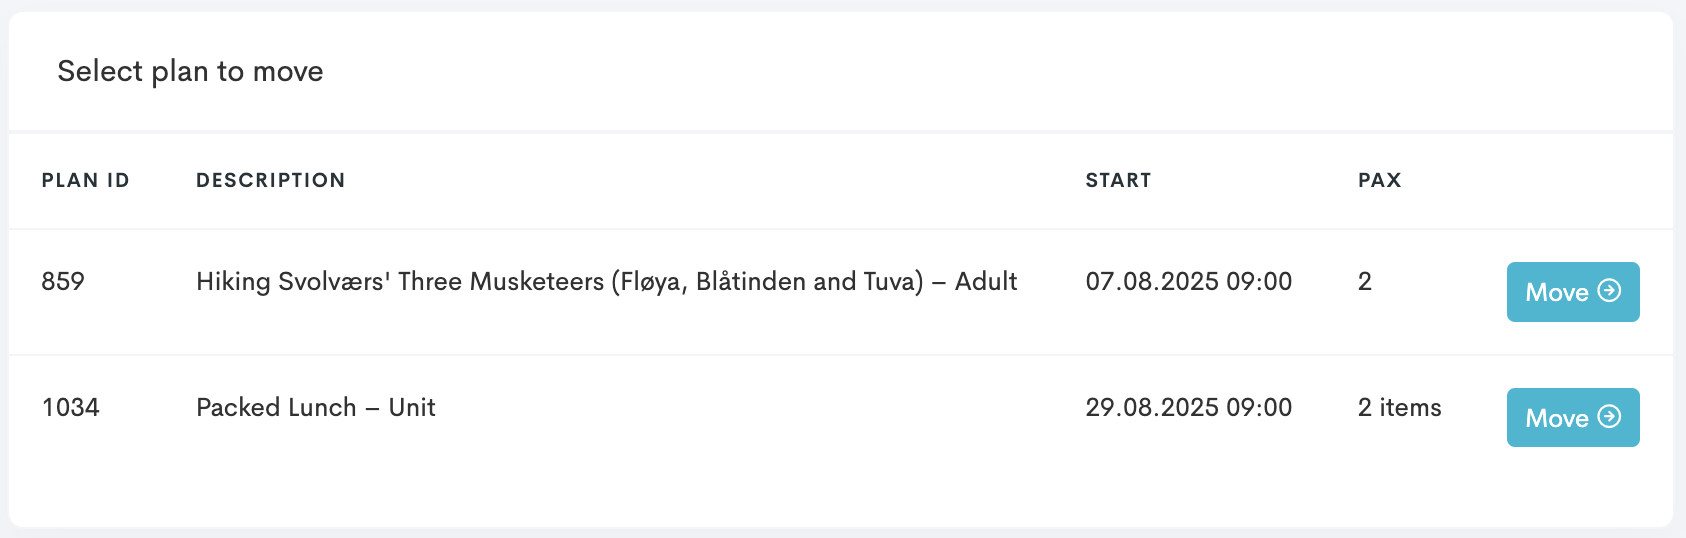1686x538 pixels.
Task: Click the word "Adult" in hiking description
Action: [985, 282]
